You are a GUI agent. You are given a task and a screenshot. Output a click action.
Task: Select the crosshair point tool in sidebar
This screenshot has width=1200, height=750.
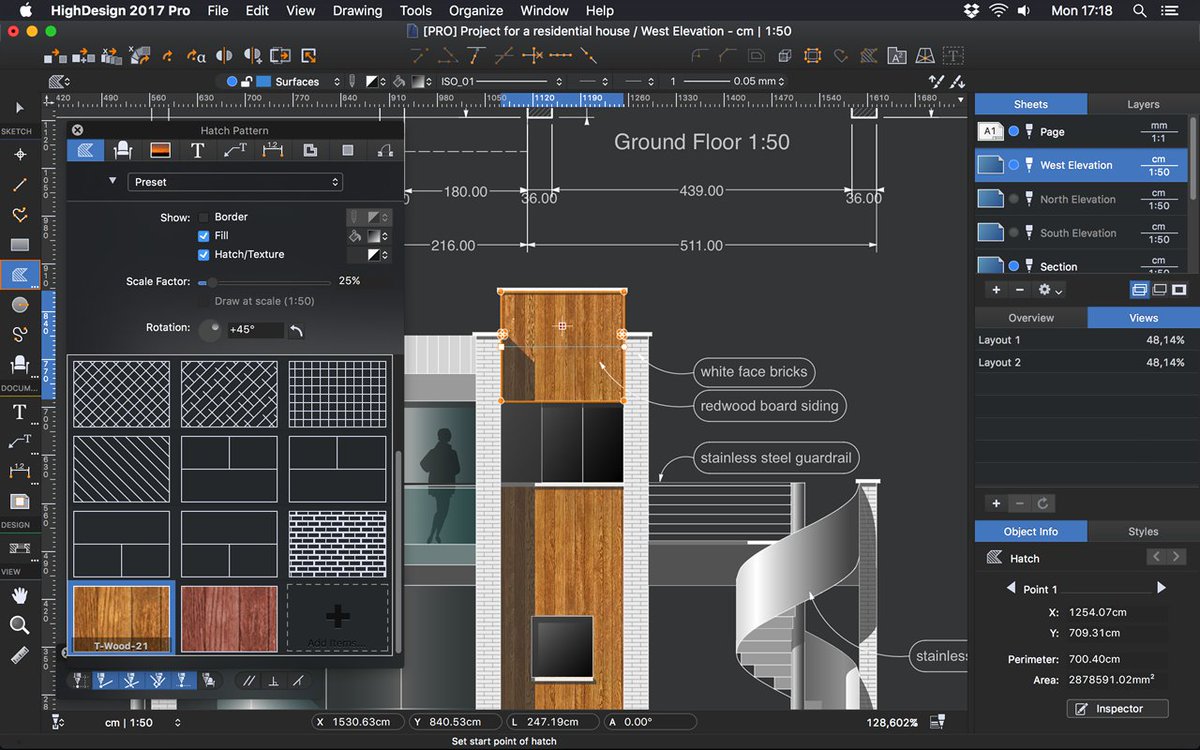19,155
